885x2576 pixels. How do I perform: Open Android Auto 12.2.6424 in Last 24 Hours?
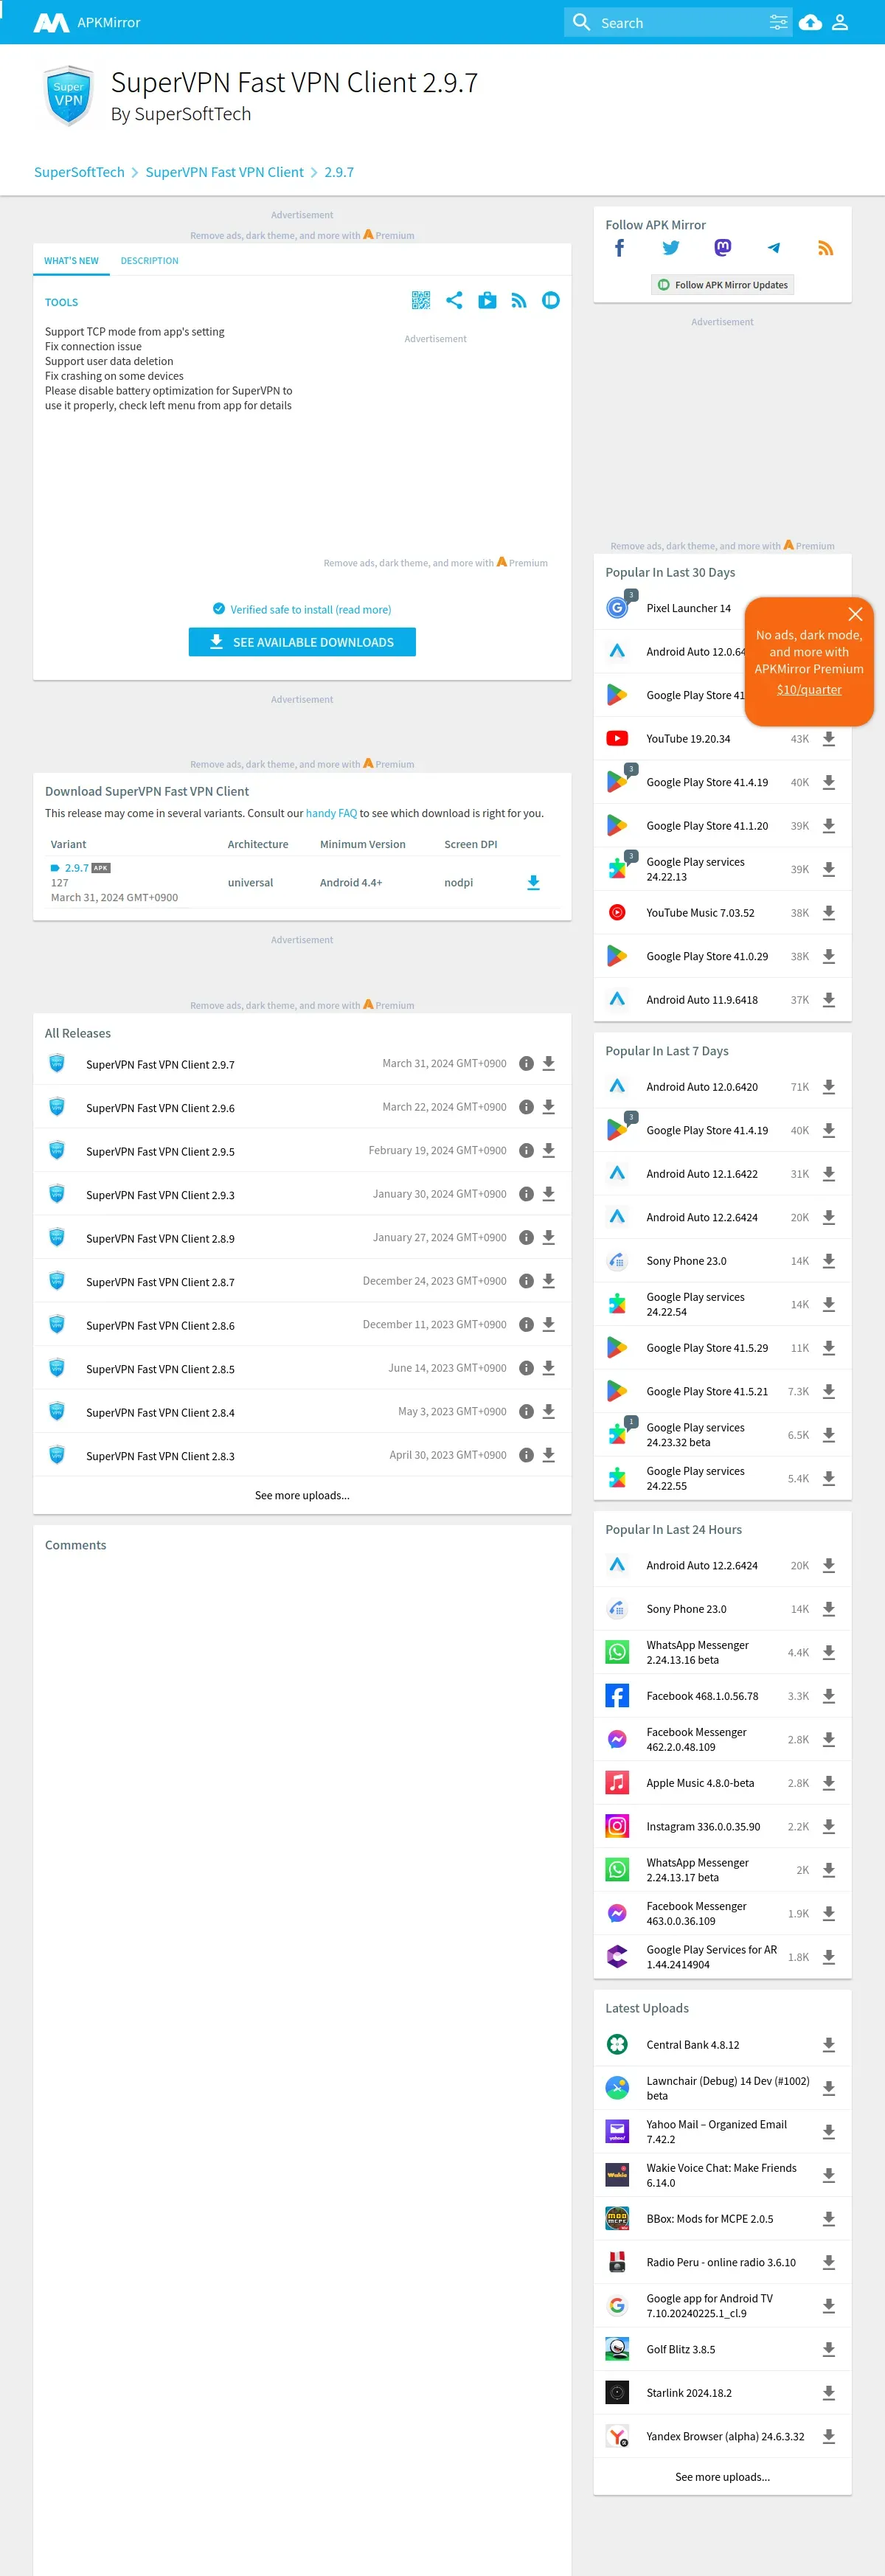[x=702, y=1565]
